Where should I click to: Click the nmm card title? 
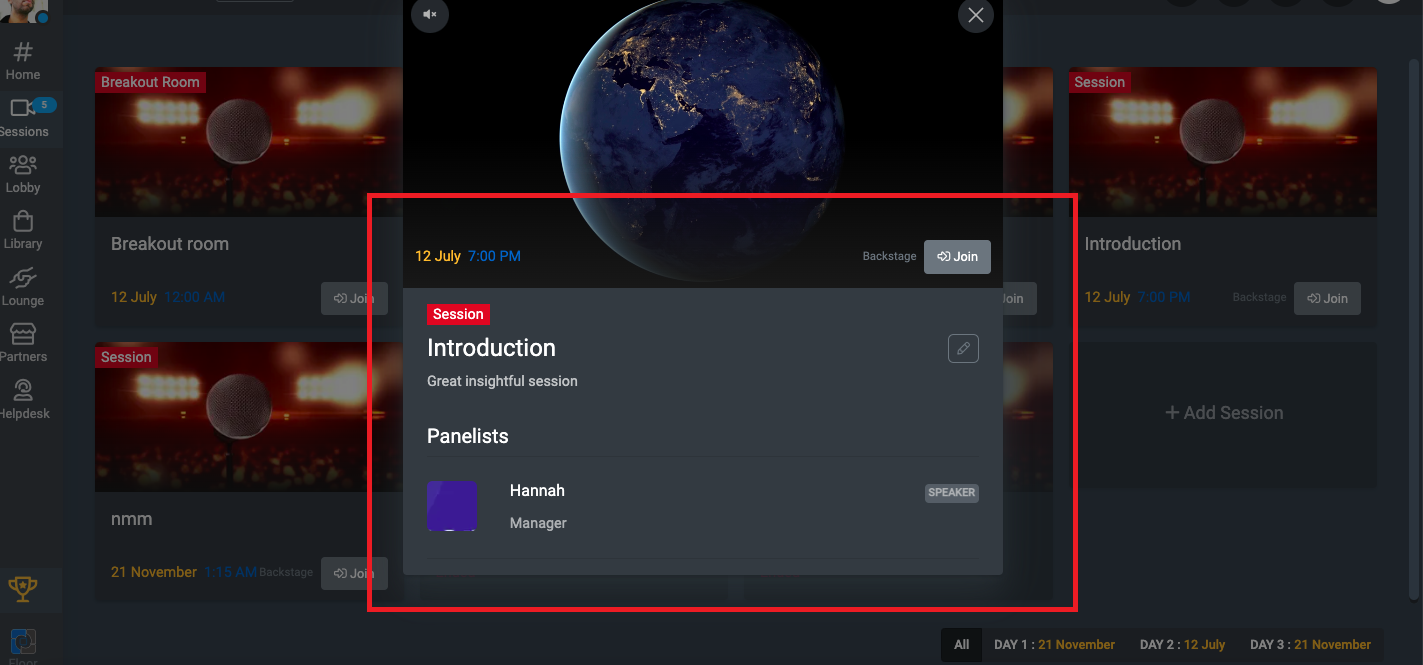point(132,519)
